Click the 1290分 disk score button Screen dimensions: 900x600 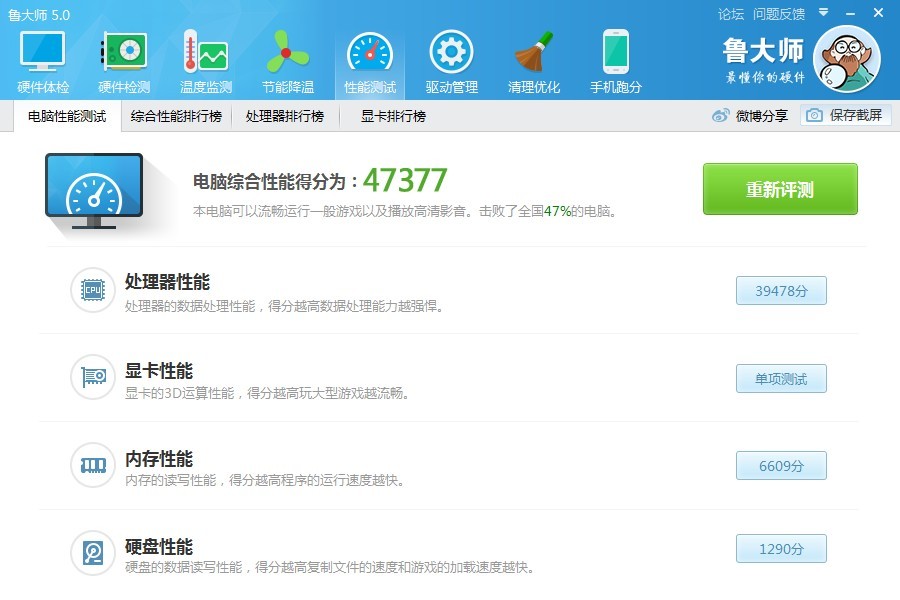(781, 549)
